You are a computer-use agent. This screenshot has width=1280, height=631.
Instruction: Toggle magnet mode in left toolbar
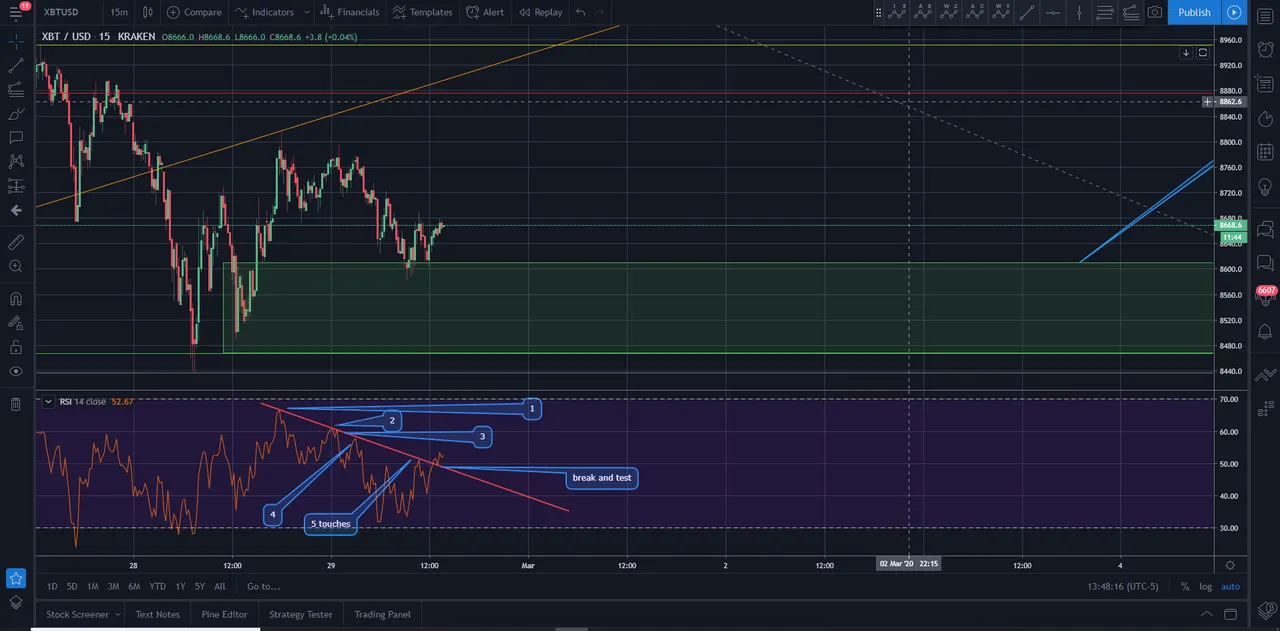tap(16, 298)
